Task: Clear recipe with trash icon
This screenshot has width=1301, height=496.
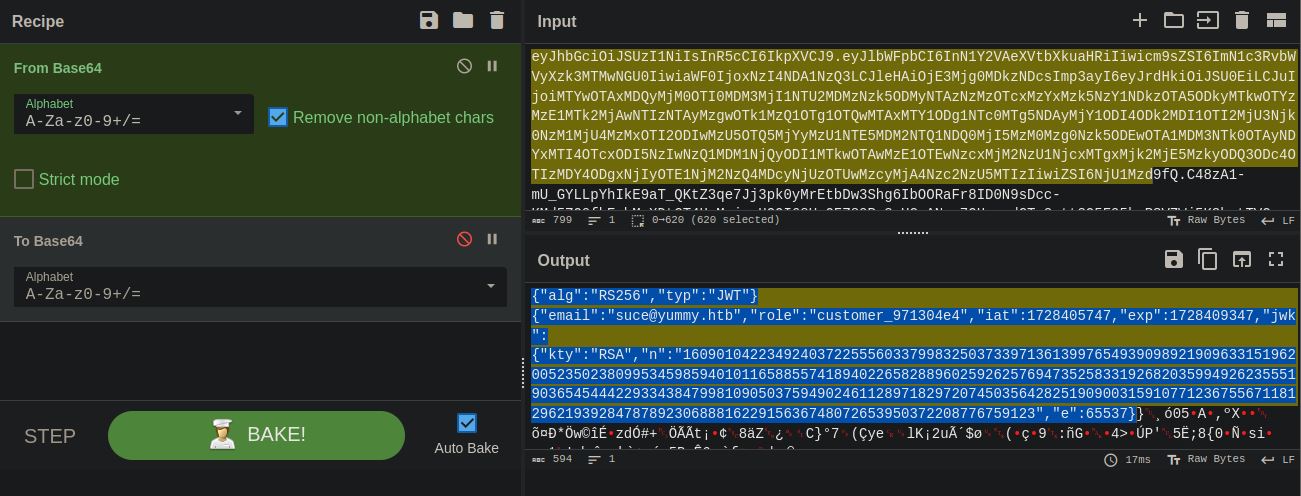Action: tap(497, 21)
